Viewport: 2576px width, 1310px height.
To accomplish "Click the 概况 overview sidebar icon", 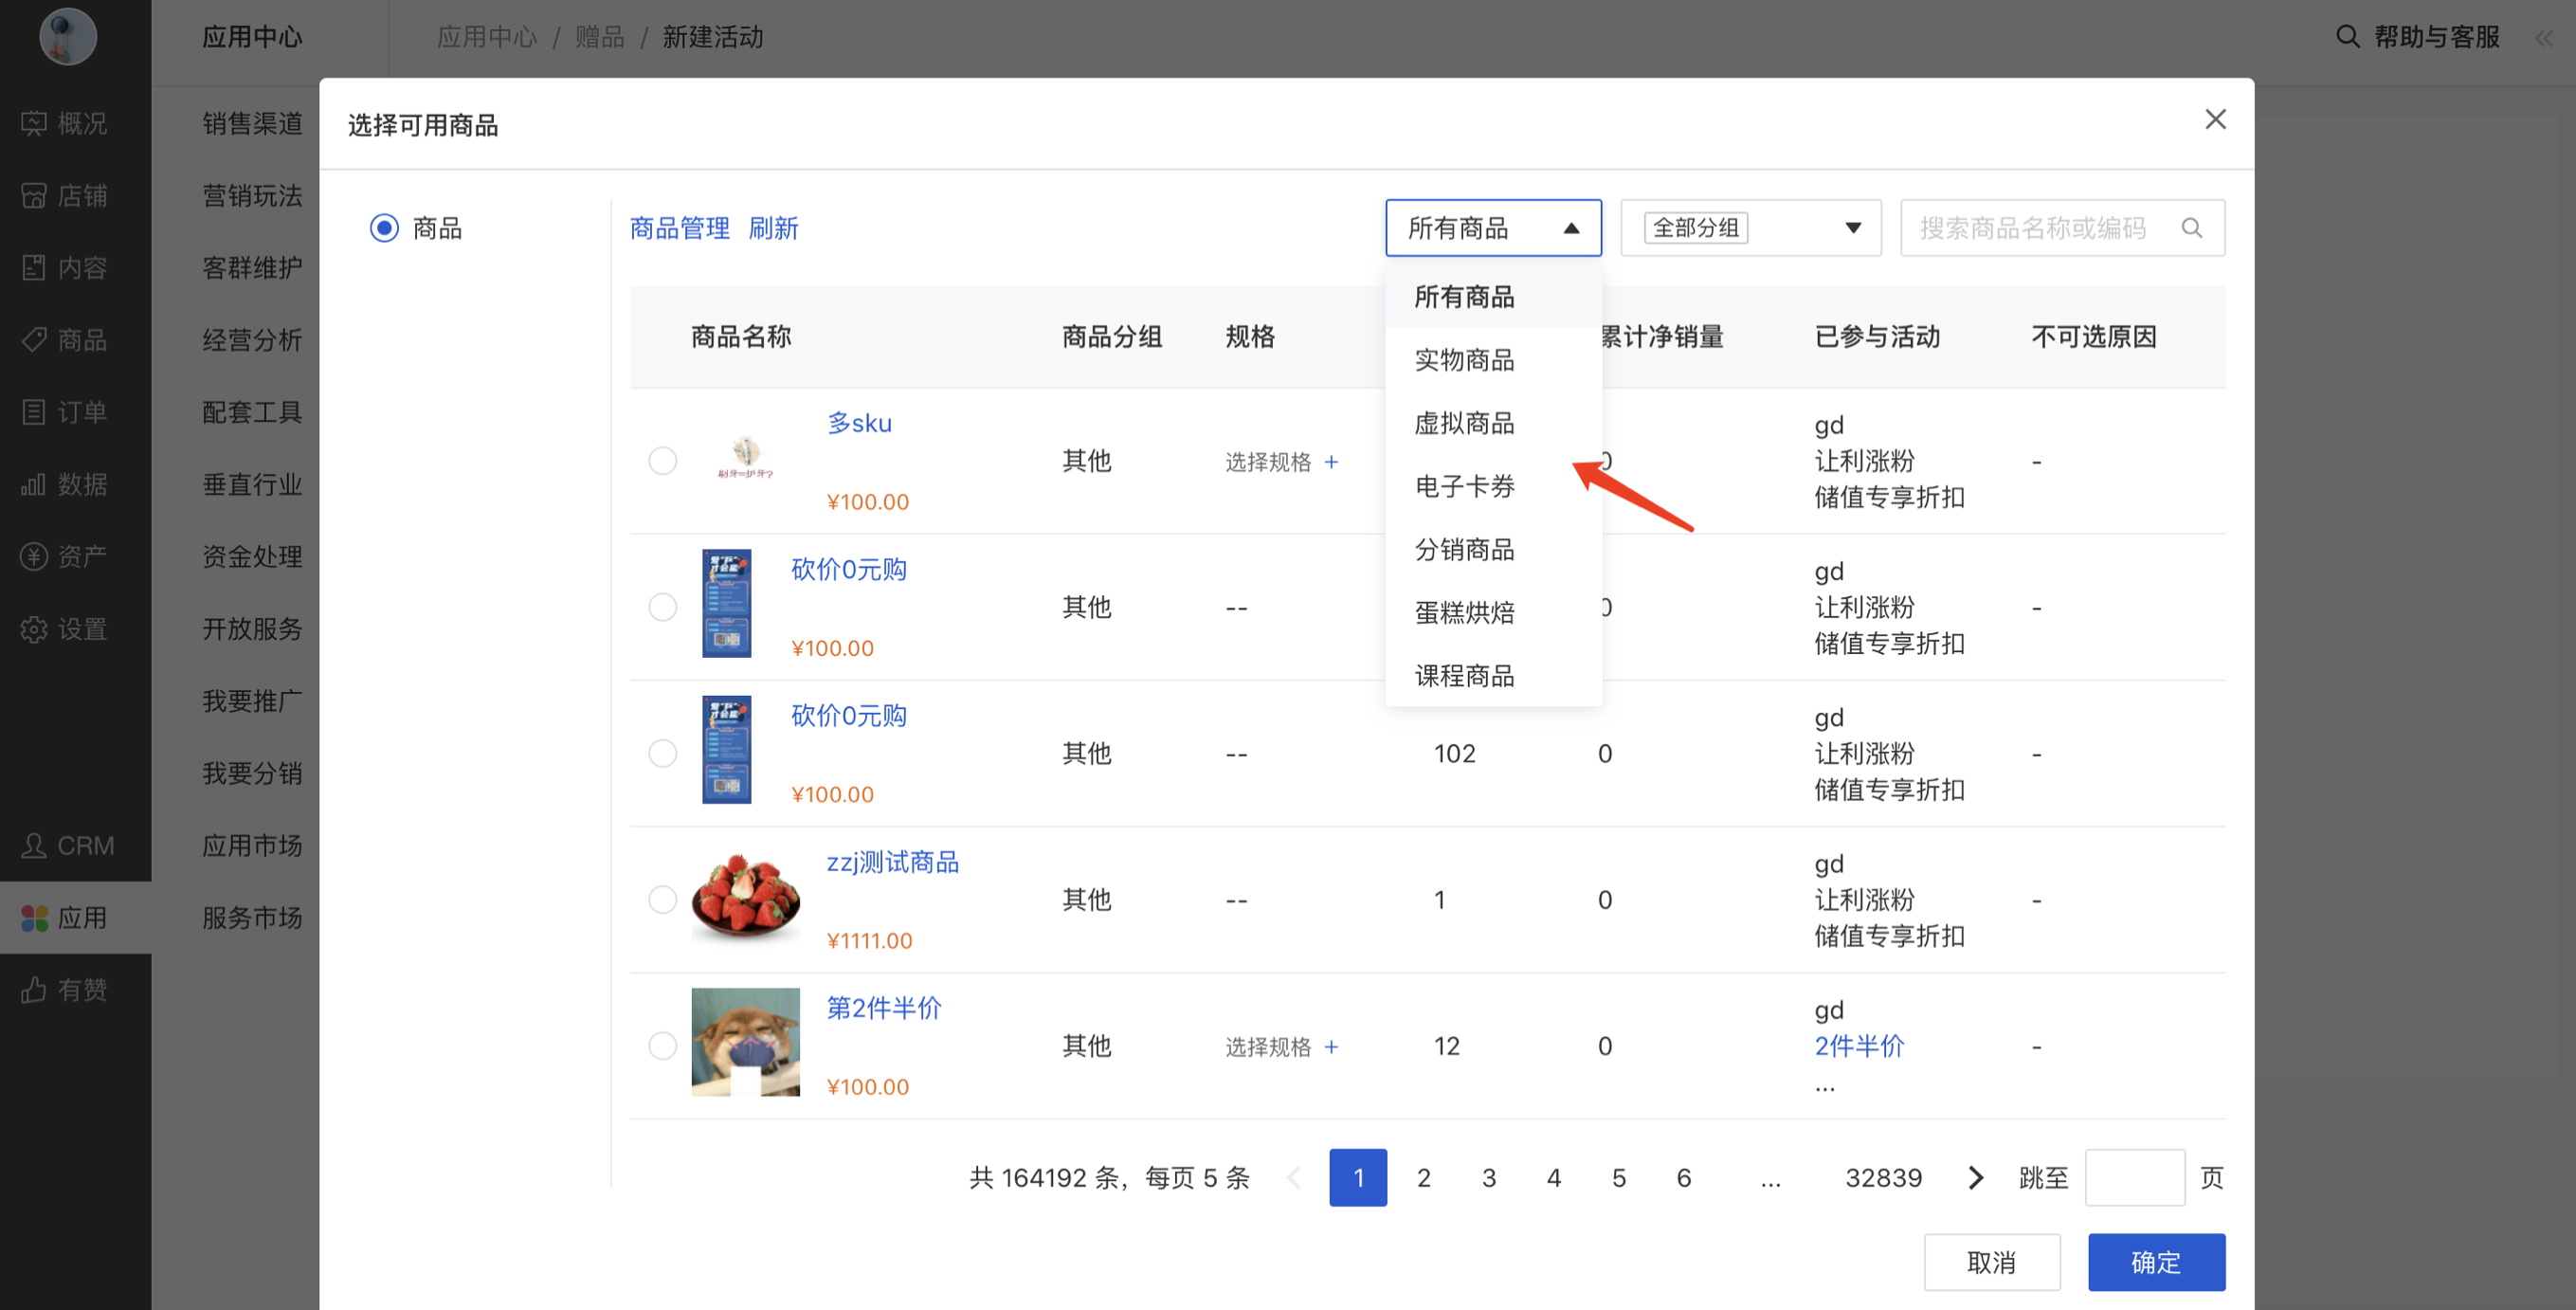I will (34, 123).
